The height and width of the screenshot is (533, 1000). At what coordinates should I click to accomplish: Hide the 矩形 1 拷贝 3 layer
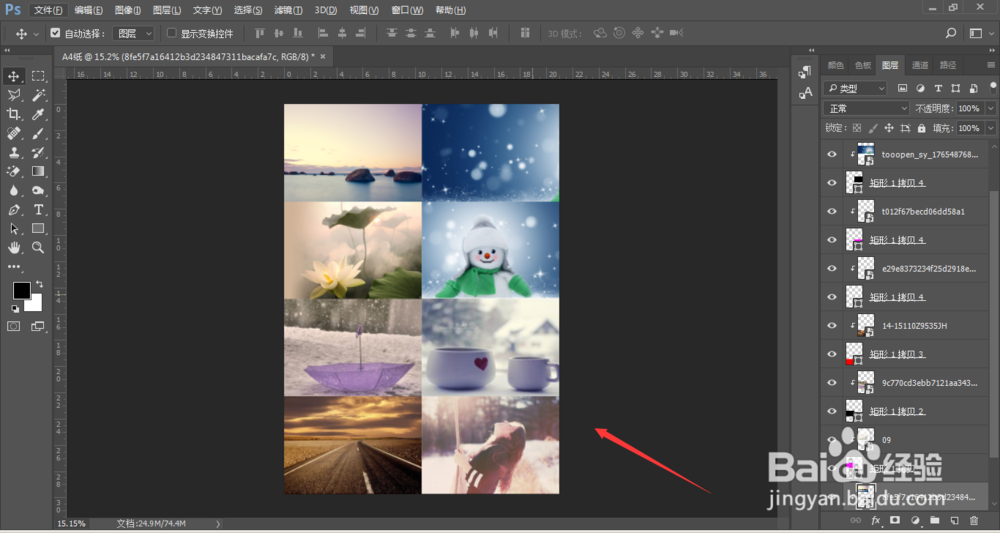tap(832, 354)
